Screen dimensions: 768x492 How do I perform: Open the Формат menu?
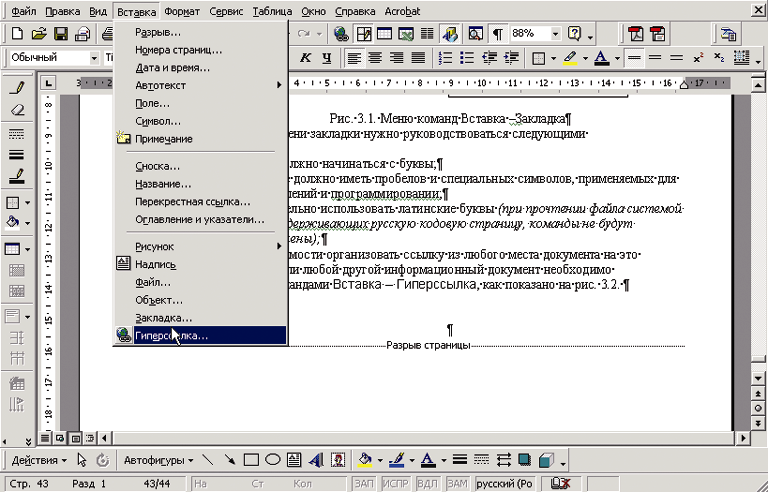[182, 11]
